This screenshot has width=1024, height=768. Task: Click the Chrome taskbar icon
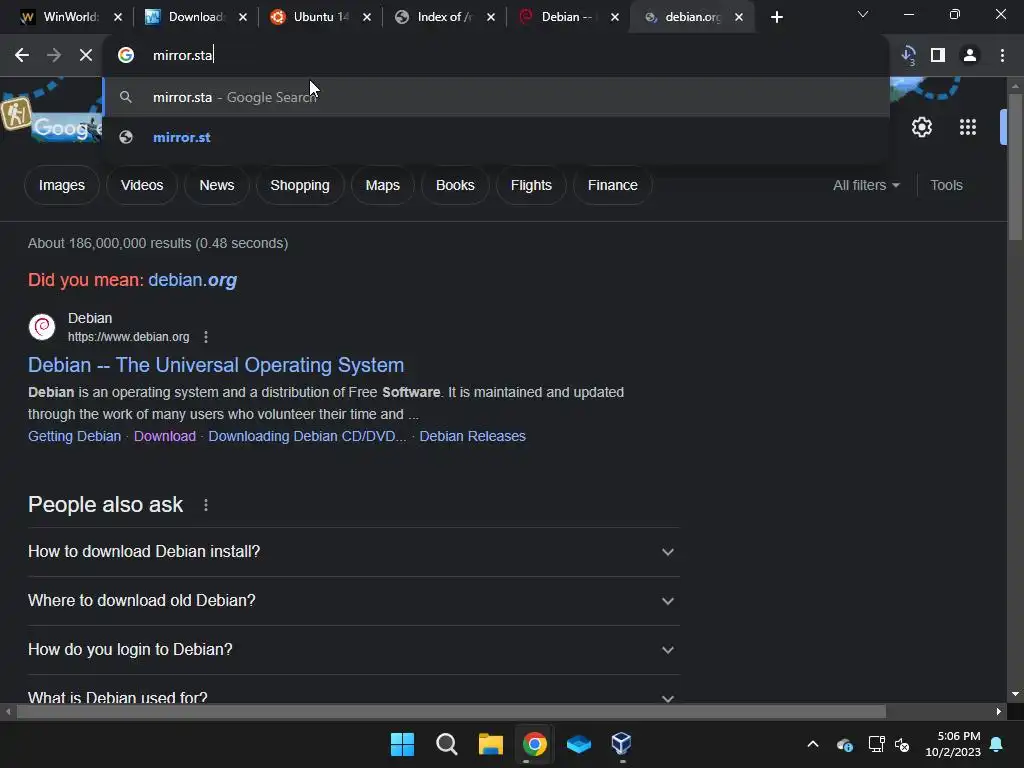pyautogui.click(x=534, y=744)
